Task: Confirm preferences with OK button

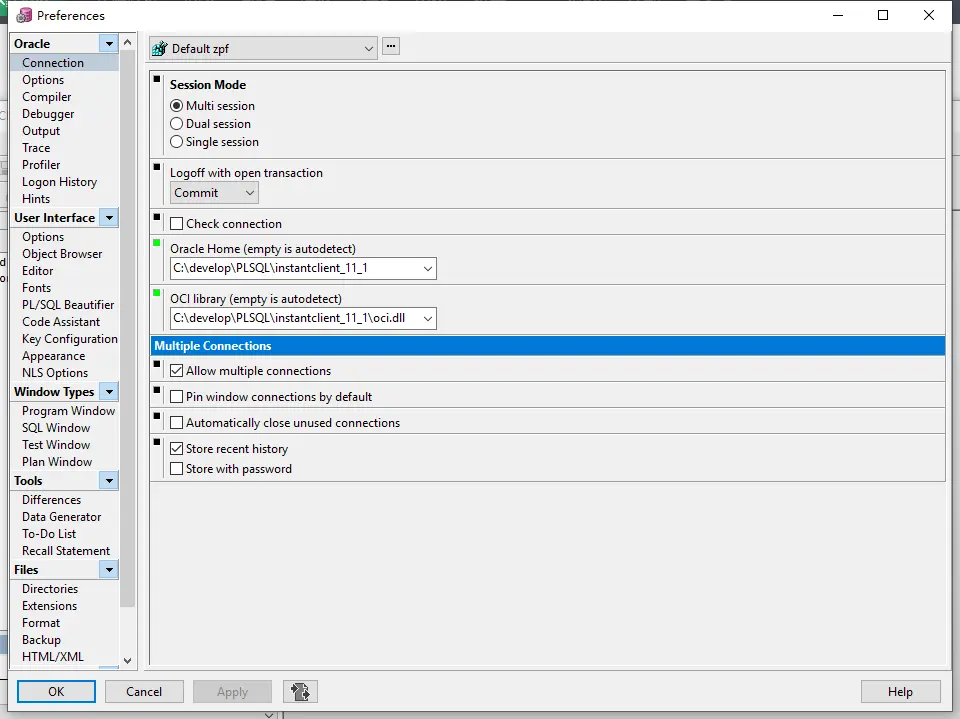Action: 56,691
